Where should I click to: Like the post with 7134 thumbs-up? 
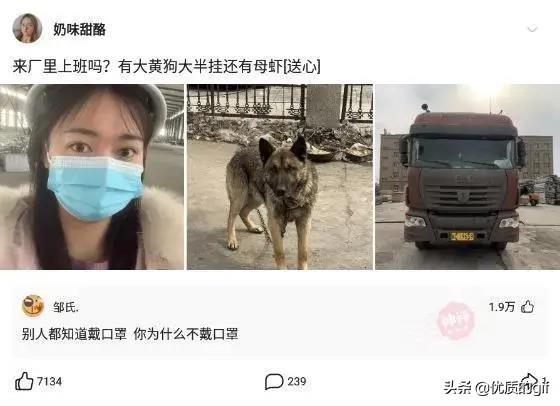(x=24, y=381)
